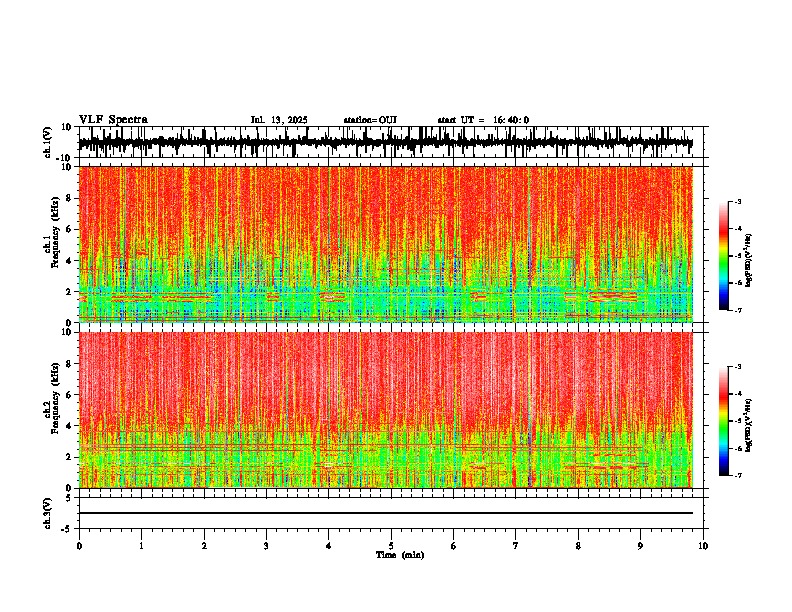The width and height of the screenshot is (792, 612).
Task: Click time axis tick label "0"
Action: 79,546
